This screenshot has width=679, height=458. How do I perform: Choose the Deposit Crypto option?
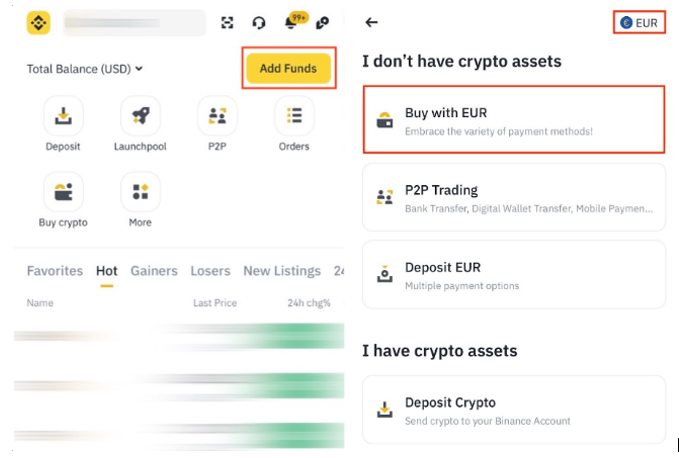[x=513, y=410]
